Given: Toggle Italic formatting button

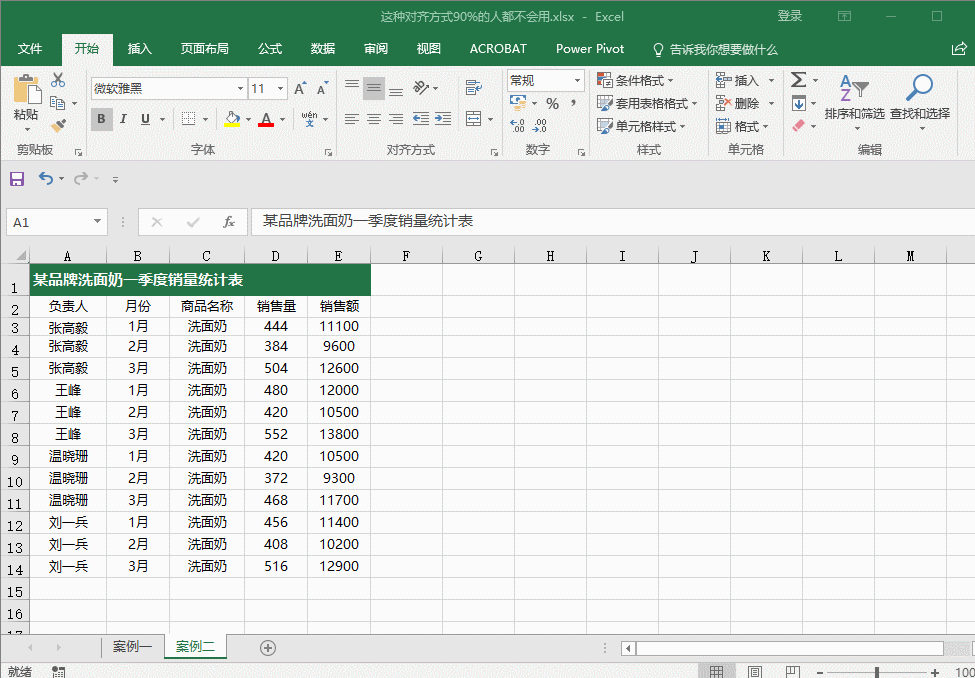Looking at the screenshot, I should click(x=123, y=119).
